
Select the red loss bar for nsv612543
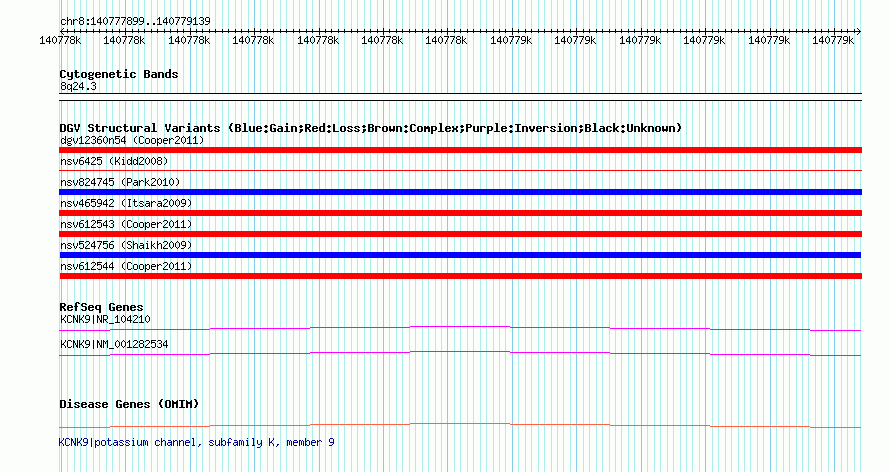pyautogui.click(x=460, y=234)
